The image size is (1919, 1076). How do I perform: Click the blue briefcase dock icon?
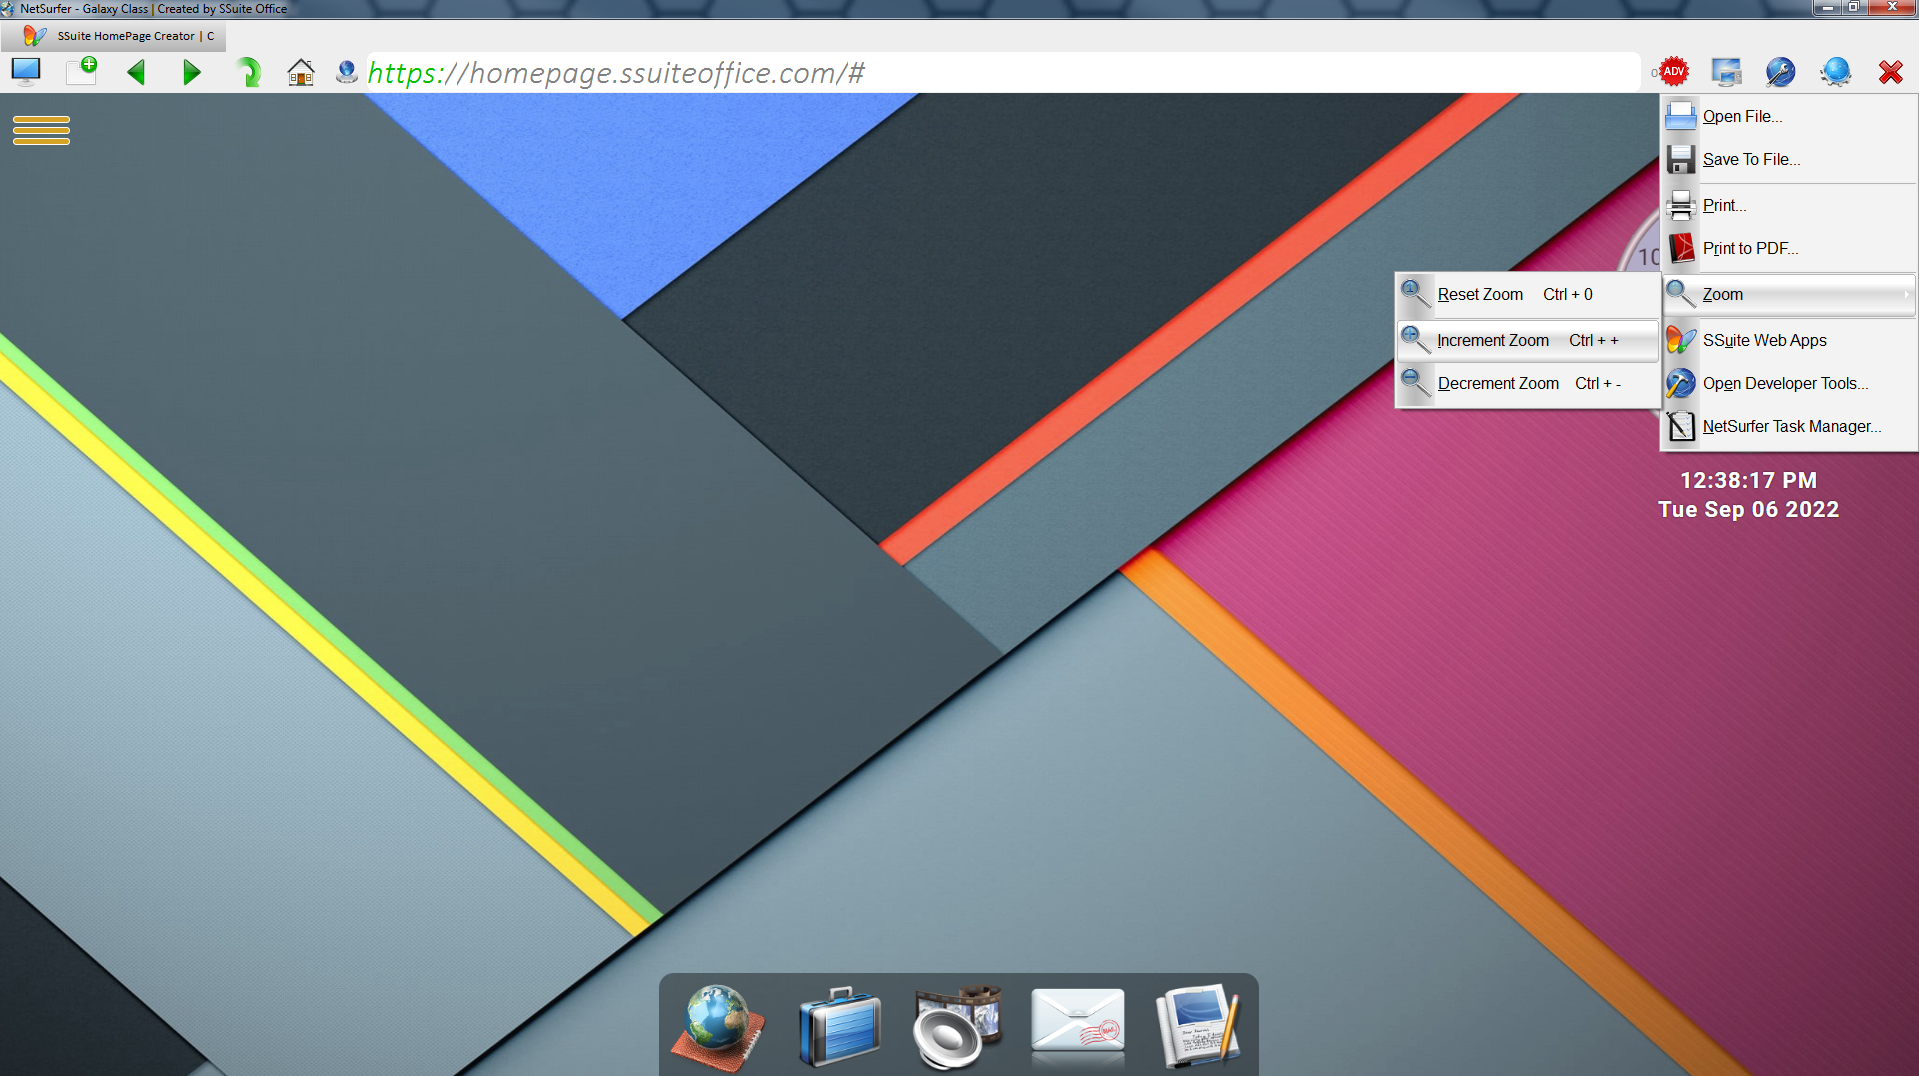839,1026
